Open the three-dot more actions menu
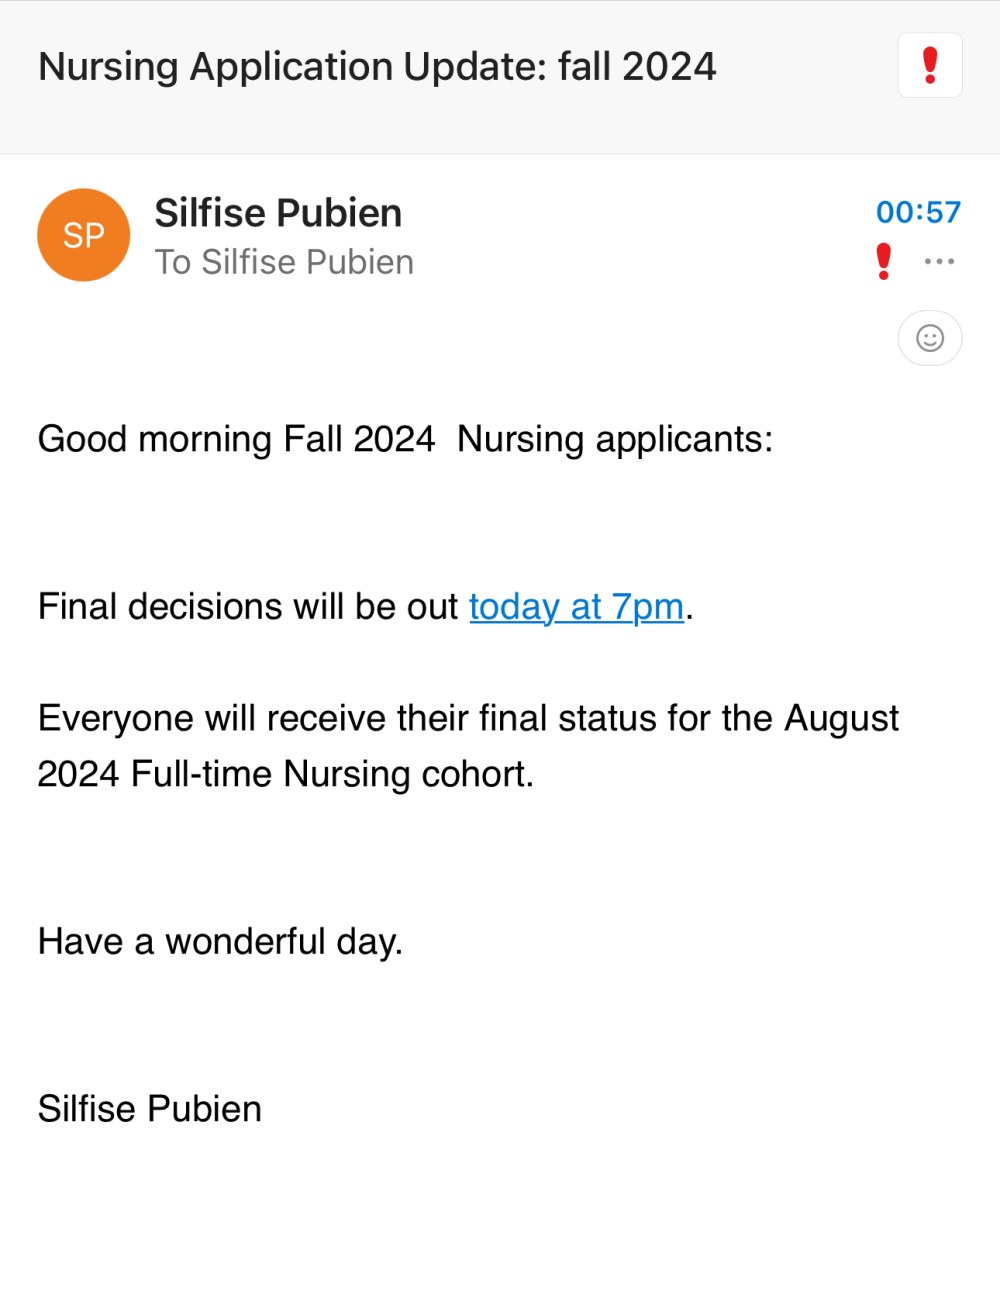Viewport: 1000px width, 1312px height. point(939,261)
